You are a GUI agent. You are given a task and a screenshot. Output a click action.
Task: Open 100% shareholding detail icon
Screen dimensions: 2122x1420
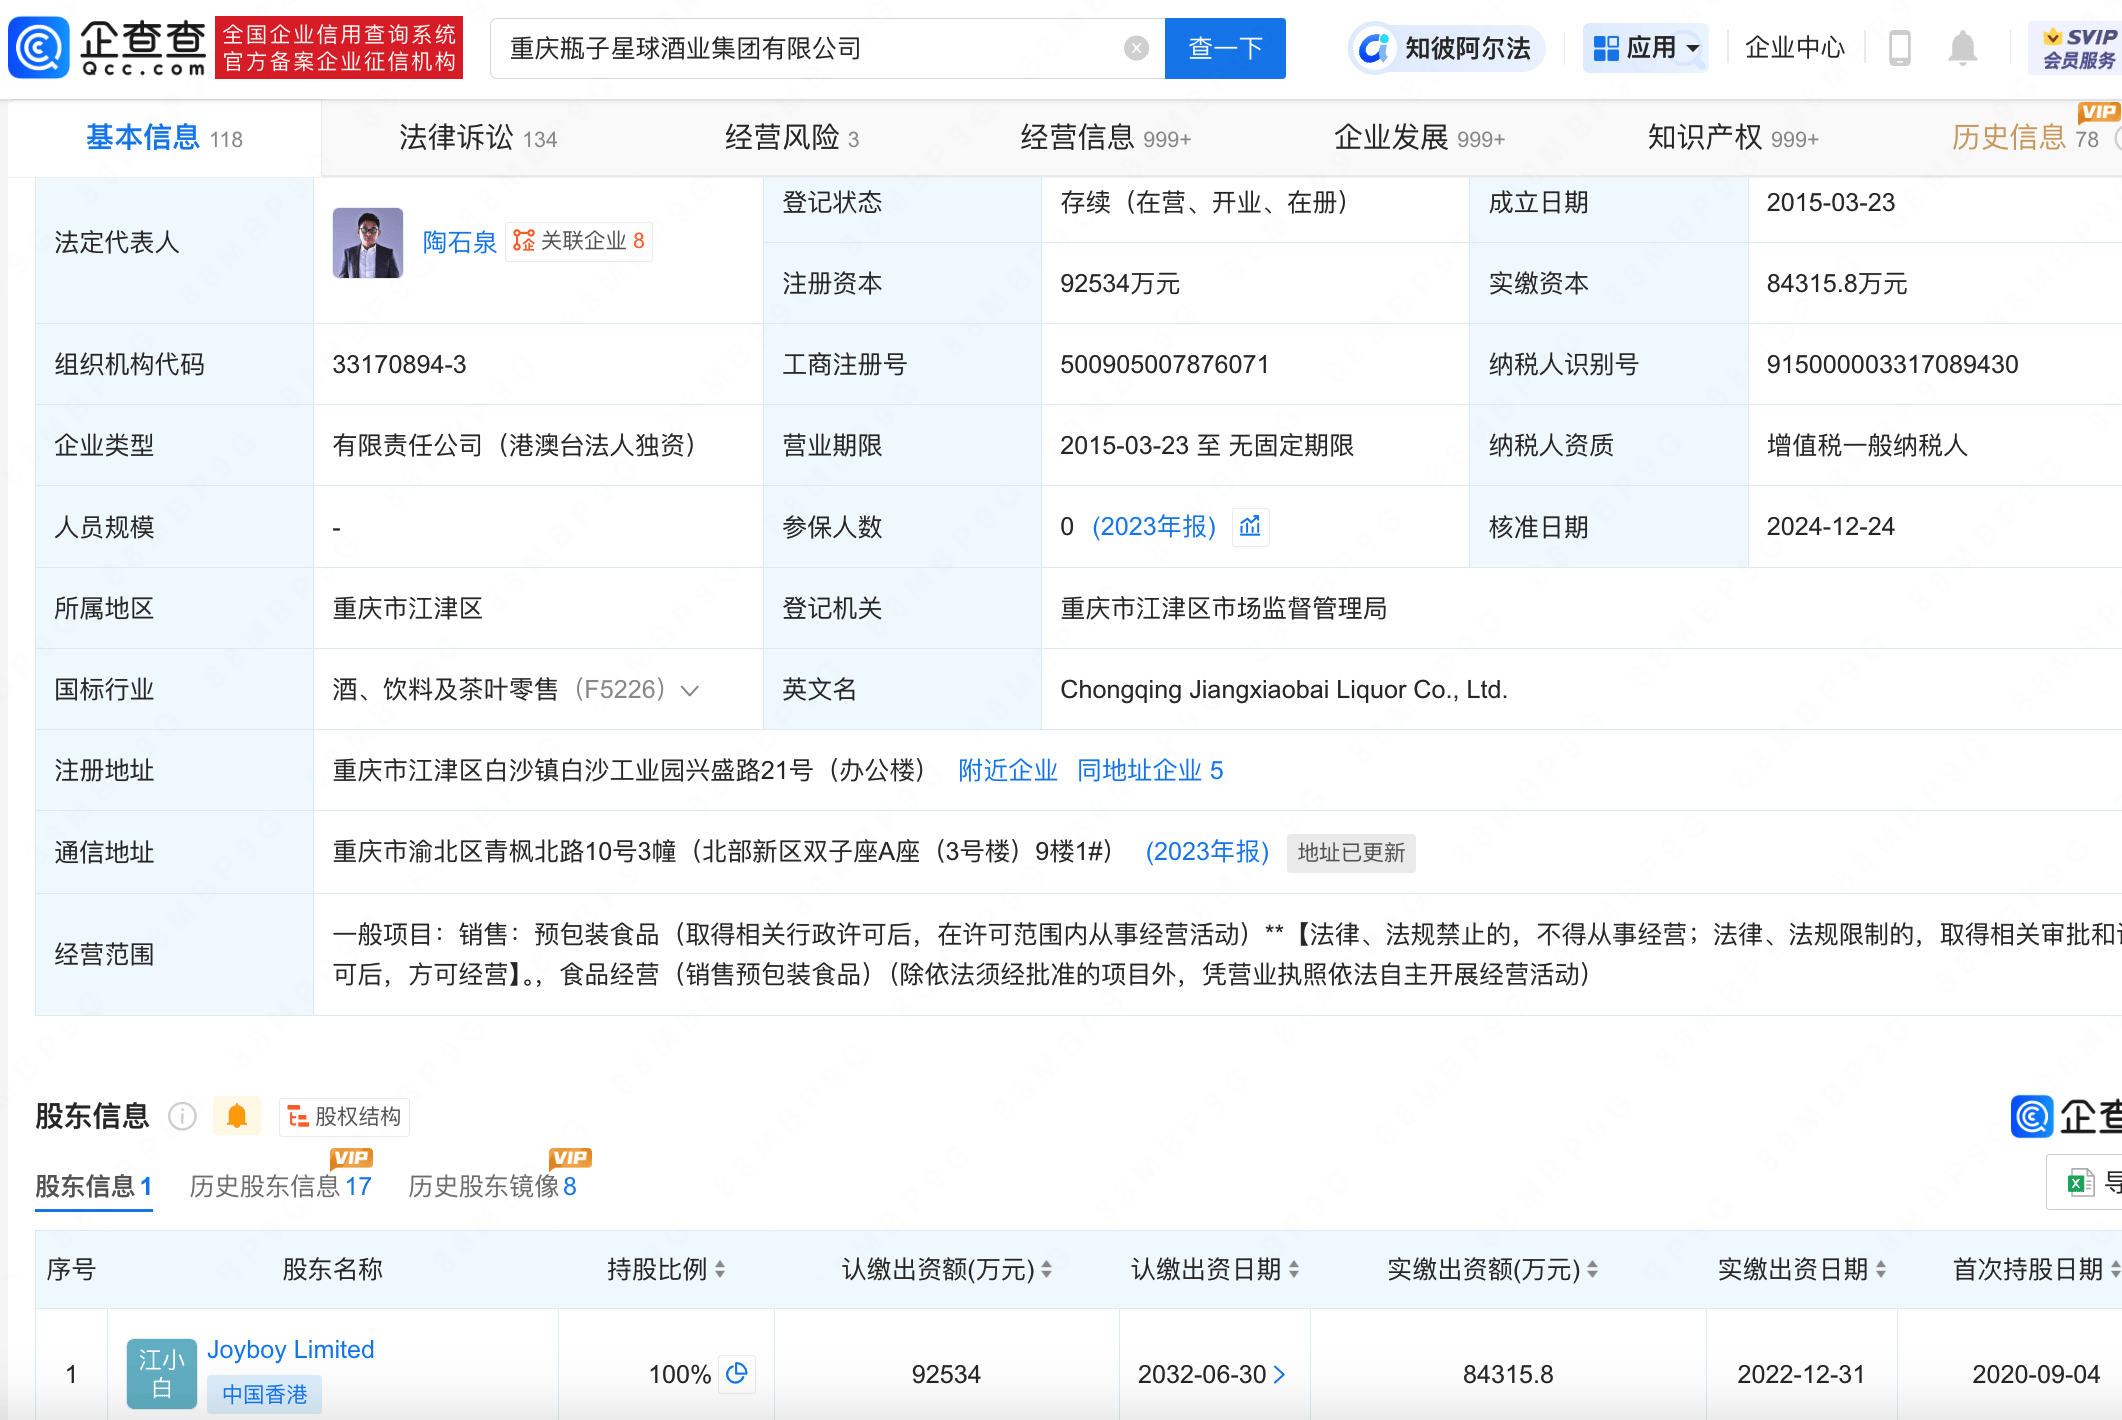pyautogui.click(x=737, y=1373)
